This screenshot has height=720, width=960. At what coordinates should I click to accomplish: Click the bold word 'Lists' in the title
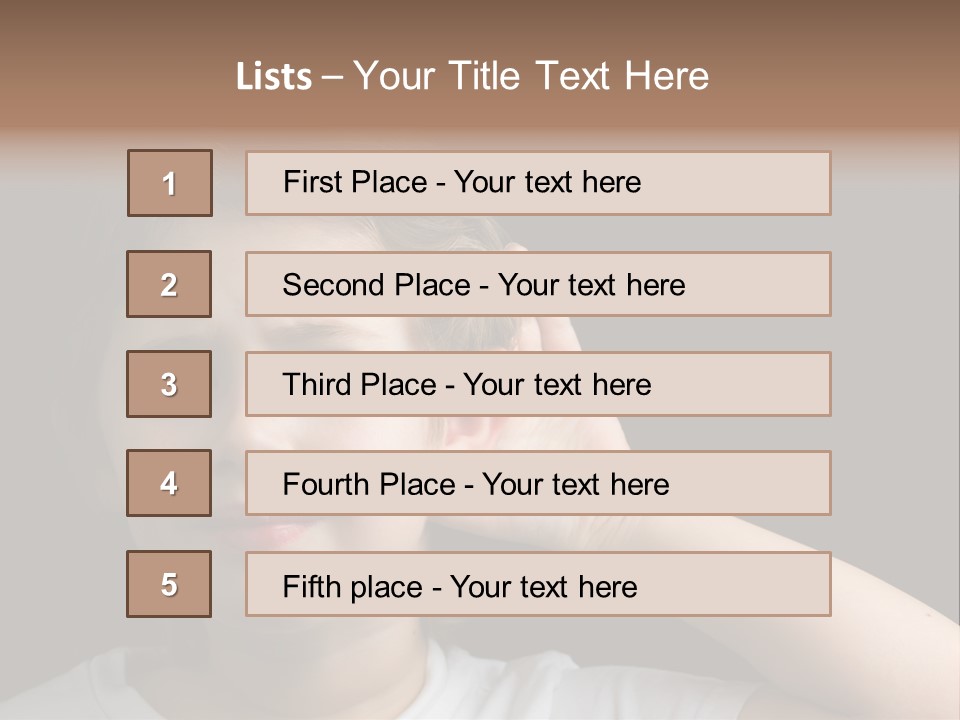[274, 77]
